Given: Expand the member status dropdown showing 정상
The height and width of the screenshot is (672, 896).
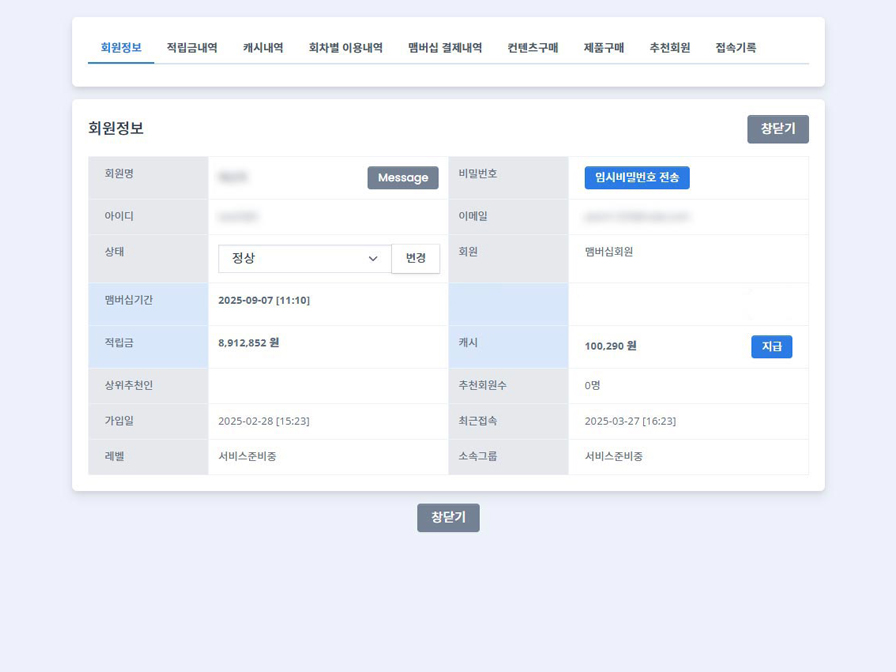Looking at the screenshot, I should click(304, 258).
